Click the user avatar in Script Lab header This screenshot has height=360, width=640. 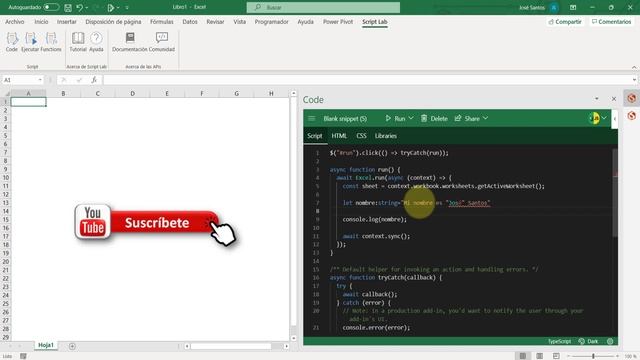click(594, 118)
